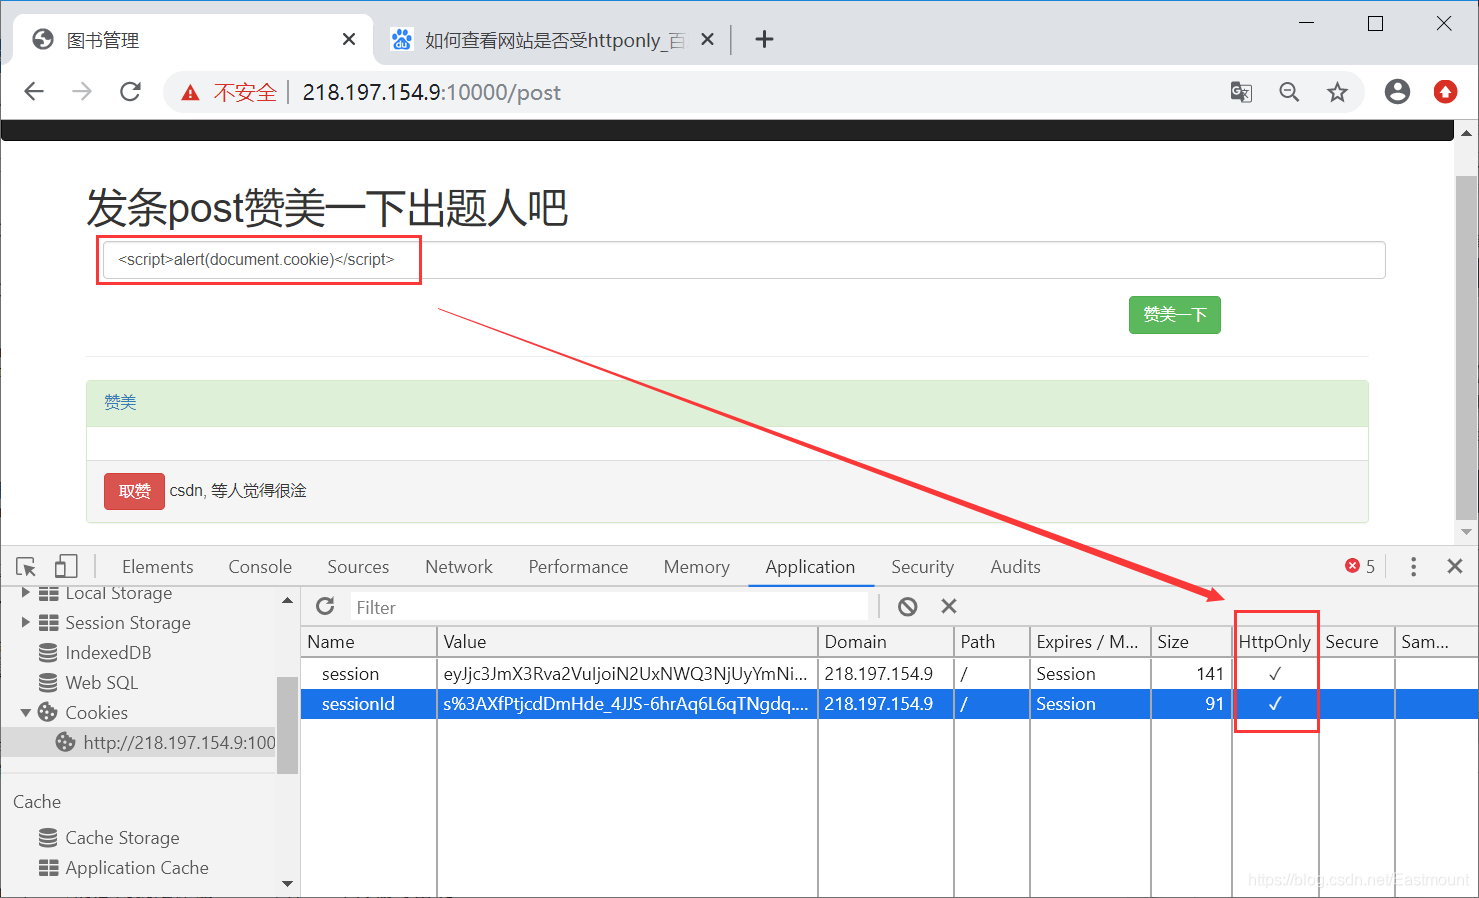1479x898 pixels.
Task: Select the IndexedDB storage item
Action: 108,653
